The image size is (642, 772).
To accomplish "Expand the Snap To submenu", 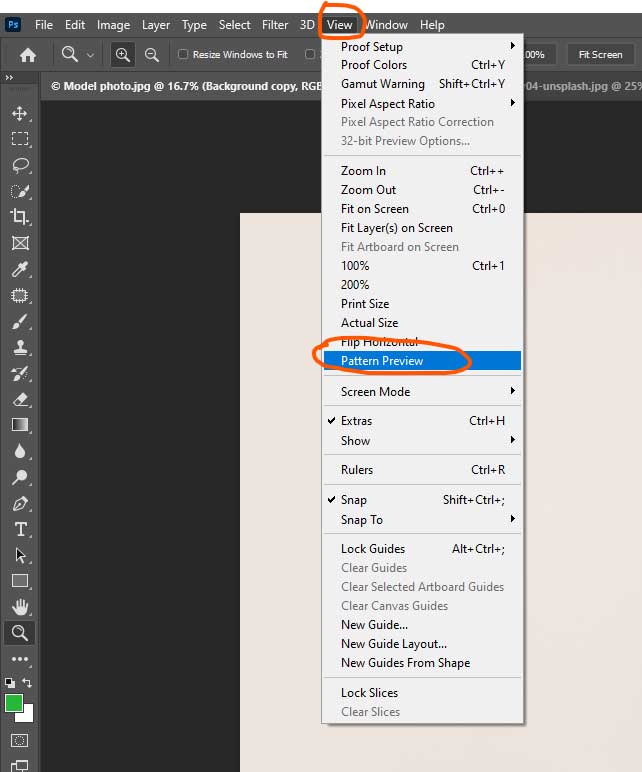I will [422, 519].
